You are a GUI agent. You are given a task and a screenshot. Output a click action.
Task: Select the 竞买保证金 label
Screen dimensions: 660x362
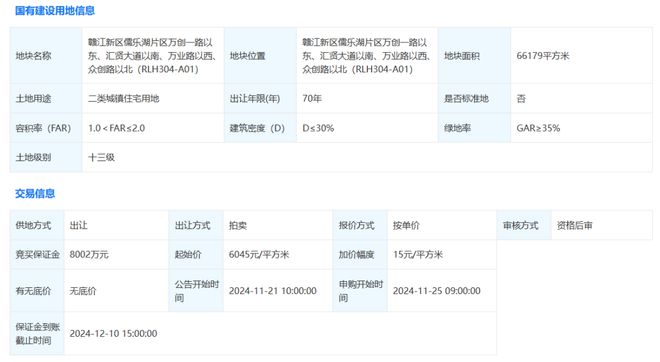[x=37, y=255]
